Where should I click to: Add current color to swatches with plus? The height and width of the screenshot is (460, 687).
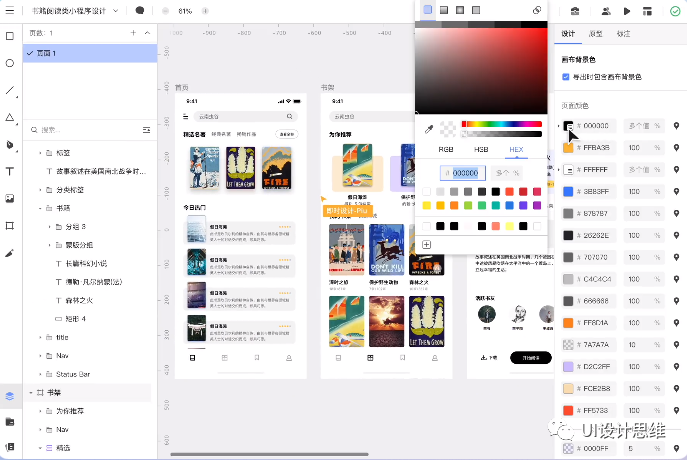coord(426,244)
